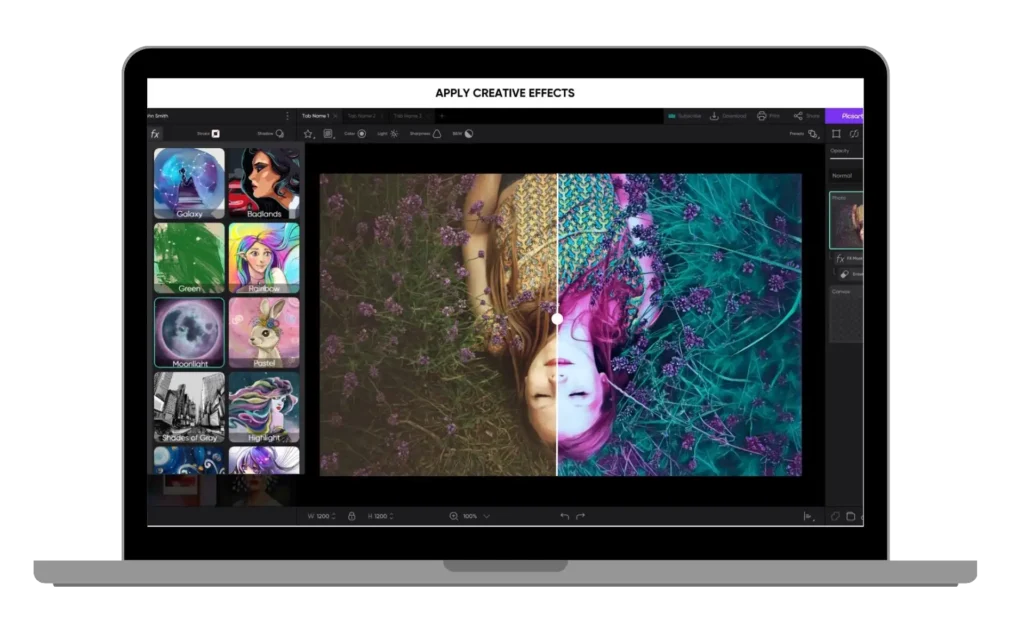Screen dimensions: 1024x640
Task: Switch to Tab Name 1
Action: pyautogui.click(x=315, y=116)
